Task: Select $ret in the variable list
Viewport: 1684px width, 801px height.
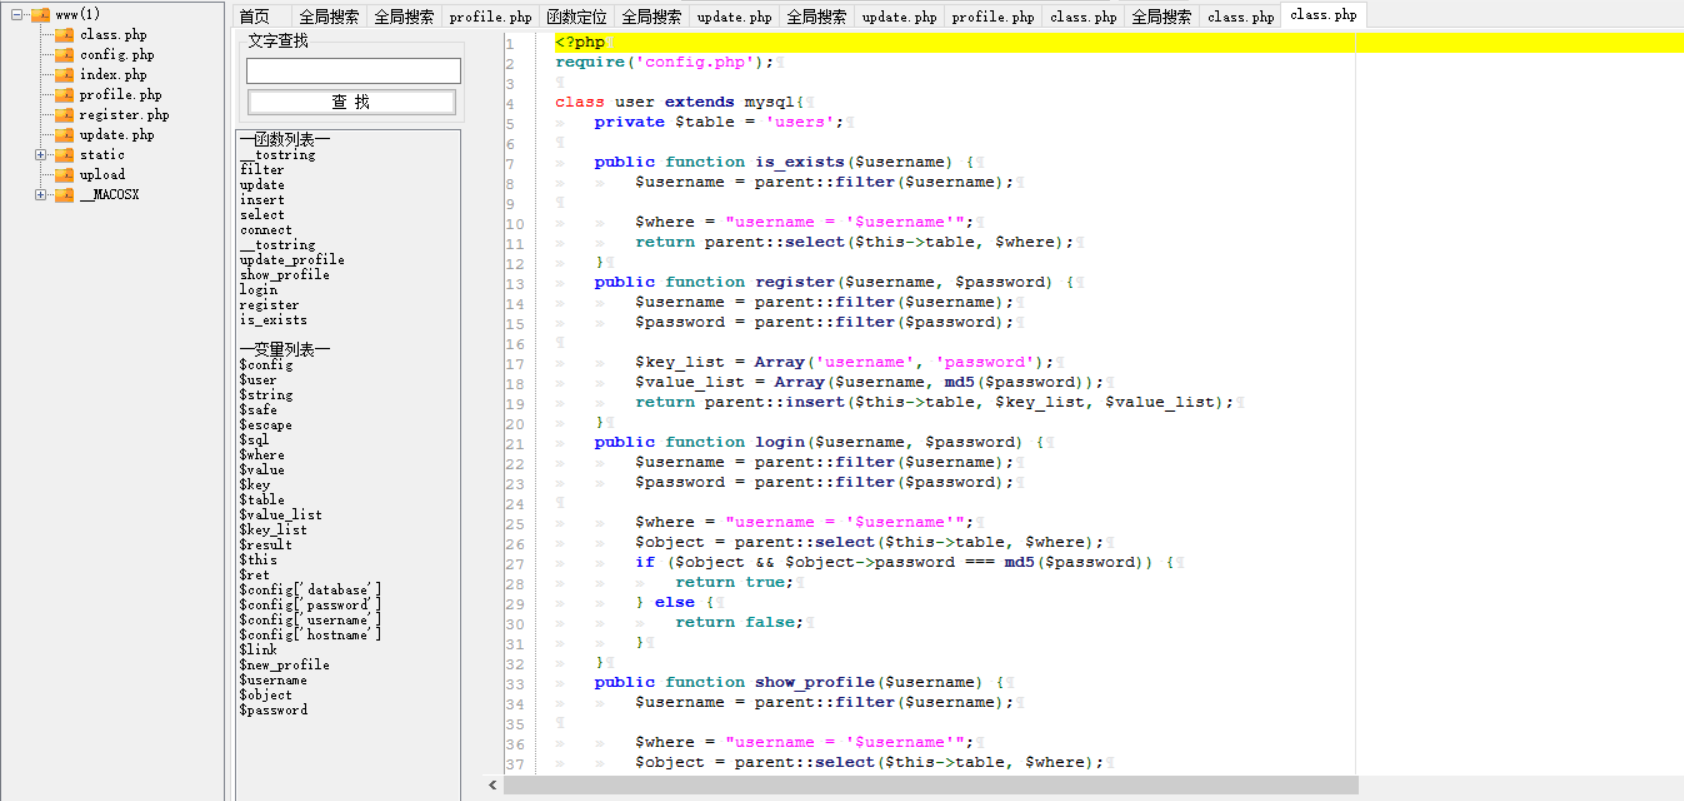Action: (254, 575)
